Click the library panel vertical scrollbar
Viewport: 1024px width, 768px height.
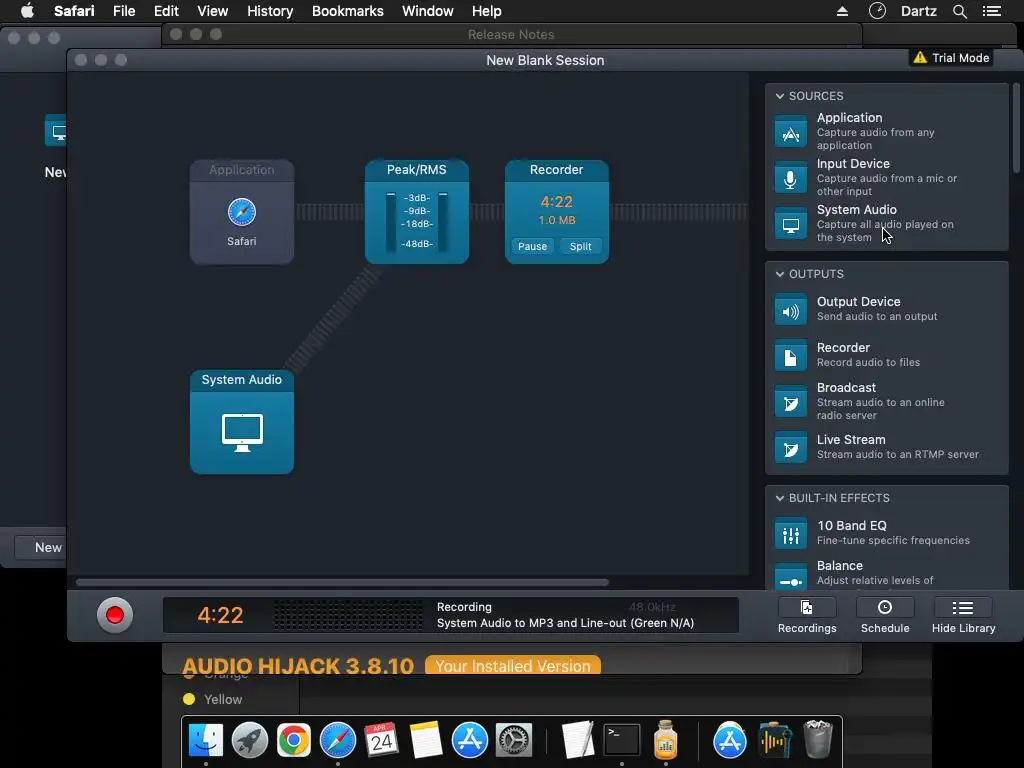1016,128
